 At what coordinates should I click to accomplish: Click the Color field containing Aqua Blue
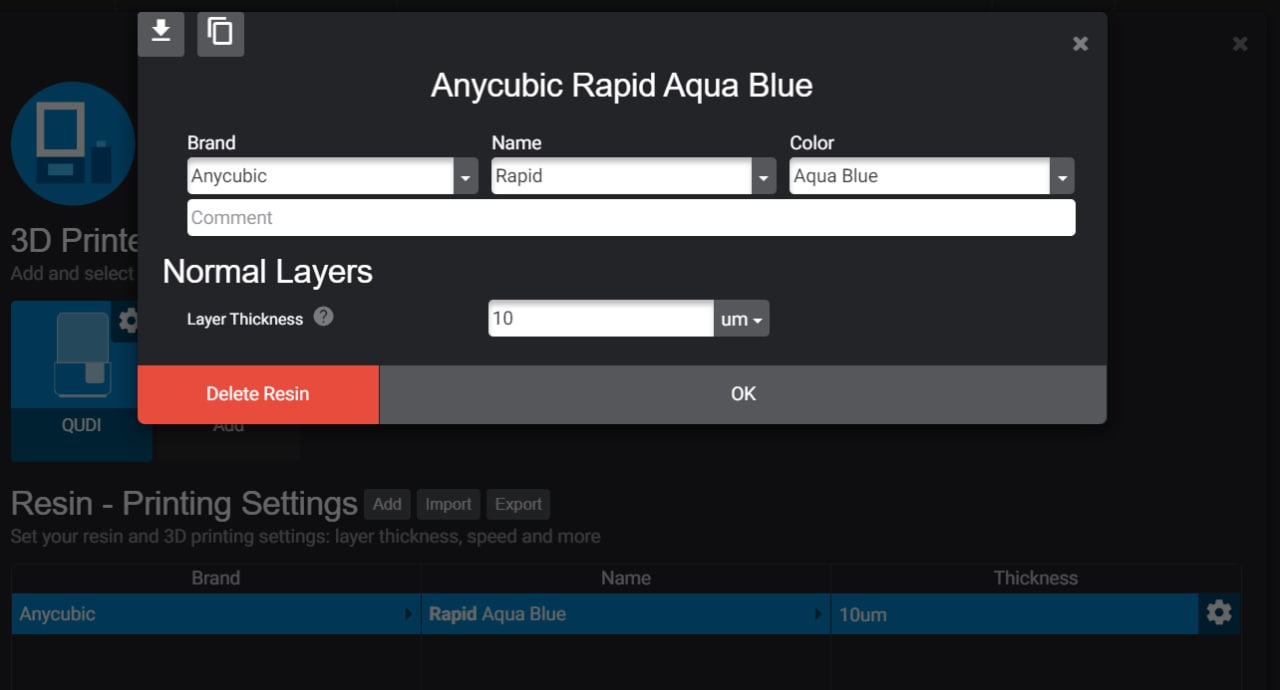[x=920, y=176]
